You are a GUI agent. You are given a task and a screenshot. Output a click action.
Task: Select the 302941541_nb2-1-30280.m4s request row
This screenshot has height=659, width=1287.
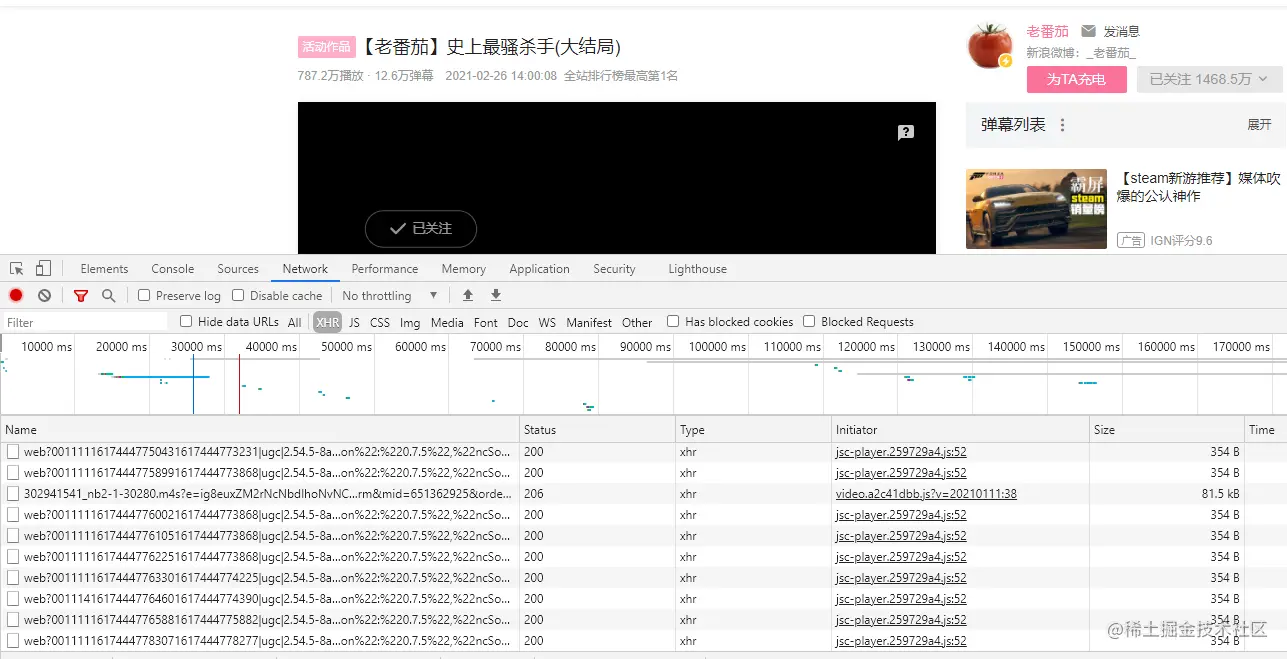pos(643,494)
